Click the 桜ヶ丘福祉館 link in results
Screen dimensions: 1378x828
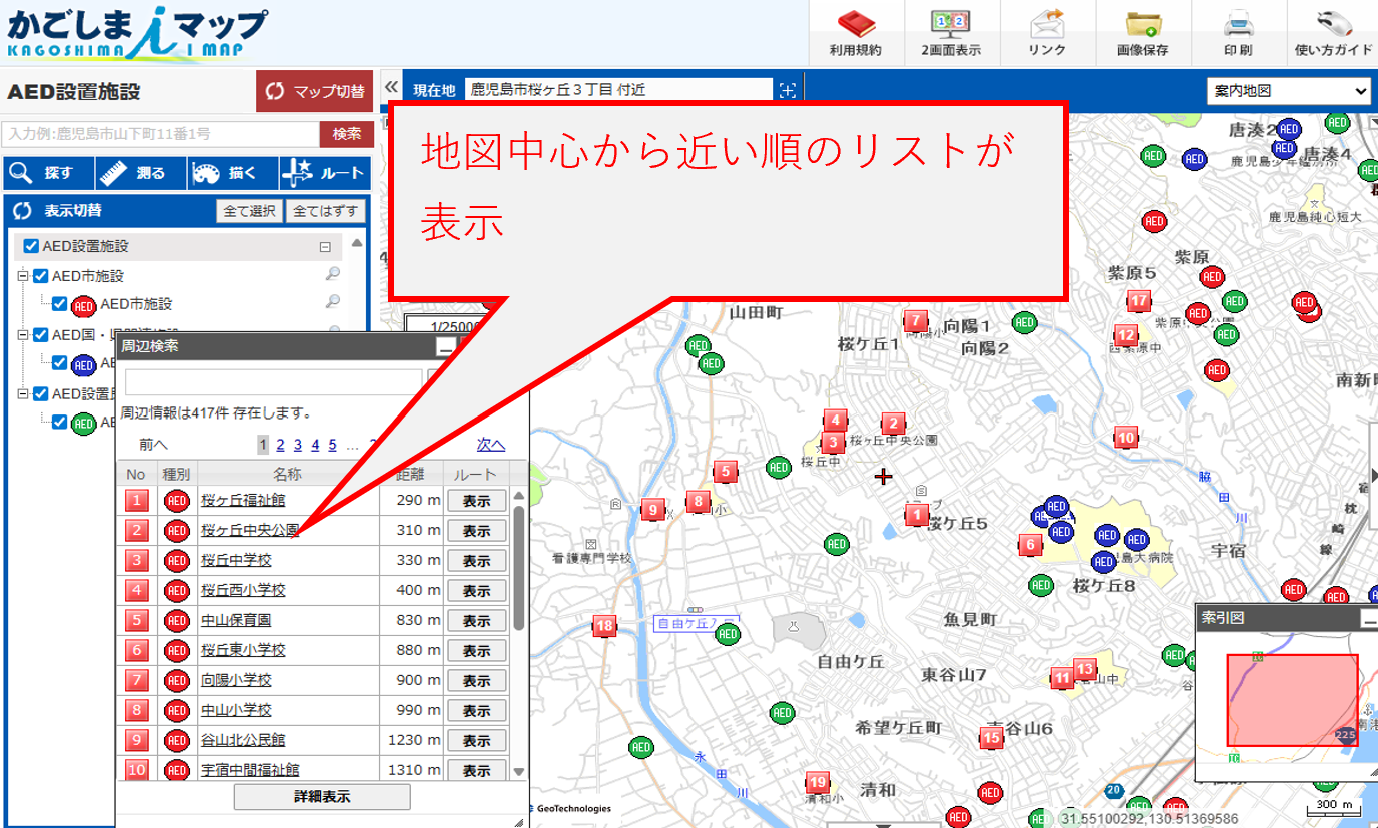point(243,500)
